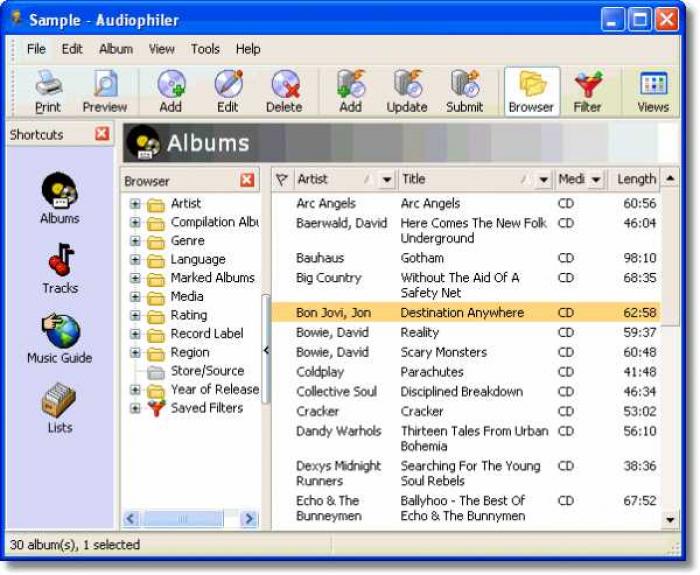Click the Add online database icon
Image resolution: width=700 pixels, height=575 pixels.
(x=350, y=92)
